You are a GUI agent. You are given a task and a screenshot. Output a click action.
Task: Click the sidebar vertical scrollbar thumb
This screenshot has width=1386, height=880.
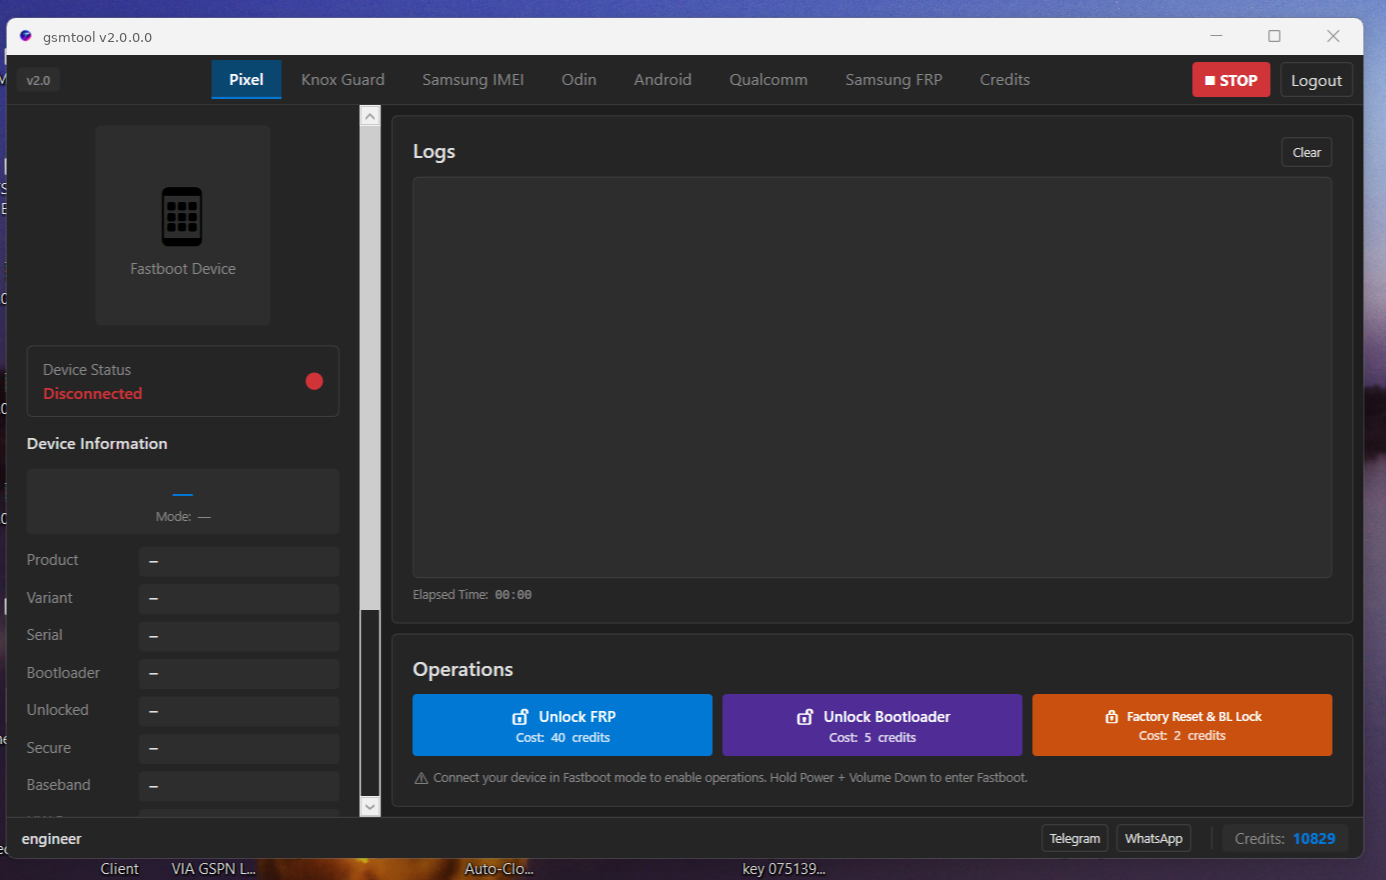(x=370, y=368)
